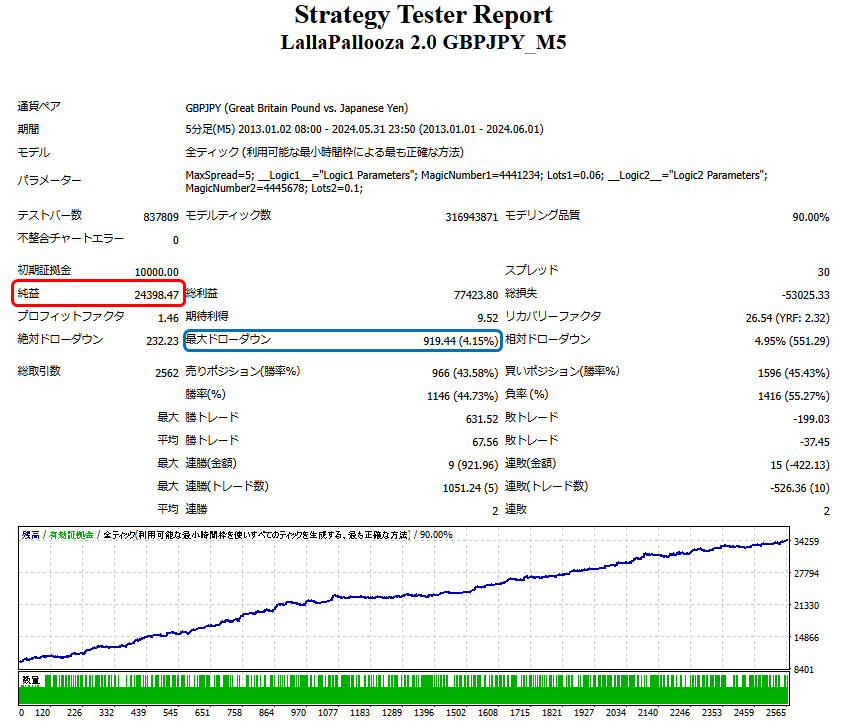
Task: Click the 純益 value 24398.47
Action: point(156,295)
